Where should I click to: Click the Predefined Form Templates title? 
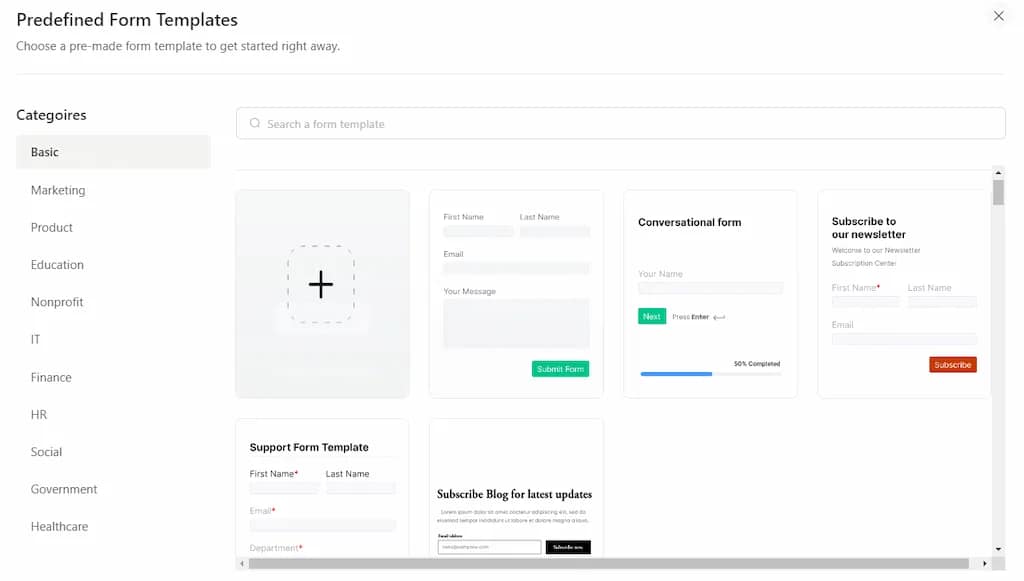tap(127, 20)
